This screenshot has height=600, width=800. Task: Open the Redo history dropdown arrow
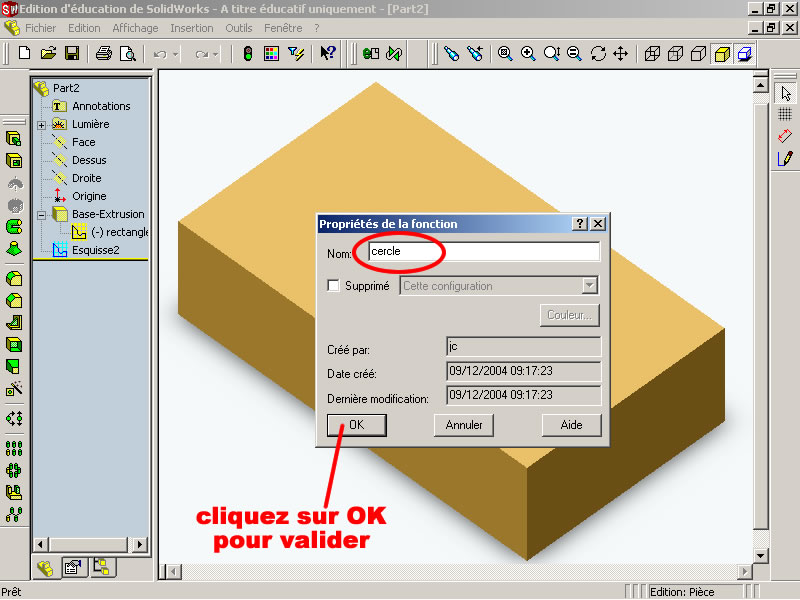(x=215, y=54)
